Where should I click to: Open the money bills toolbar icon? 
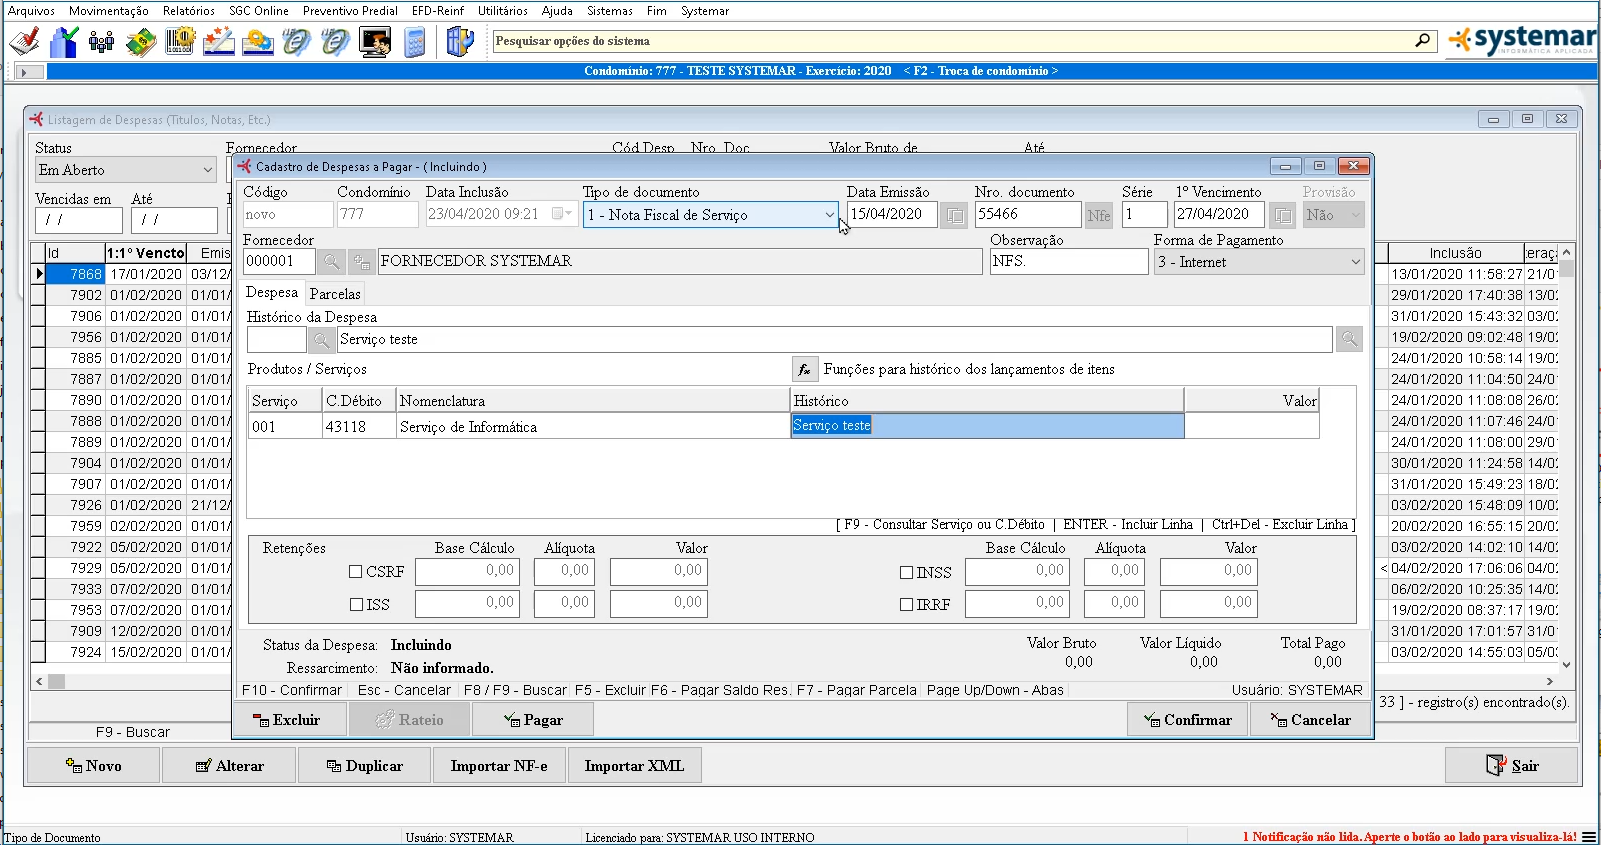141,42
